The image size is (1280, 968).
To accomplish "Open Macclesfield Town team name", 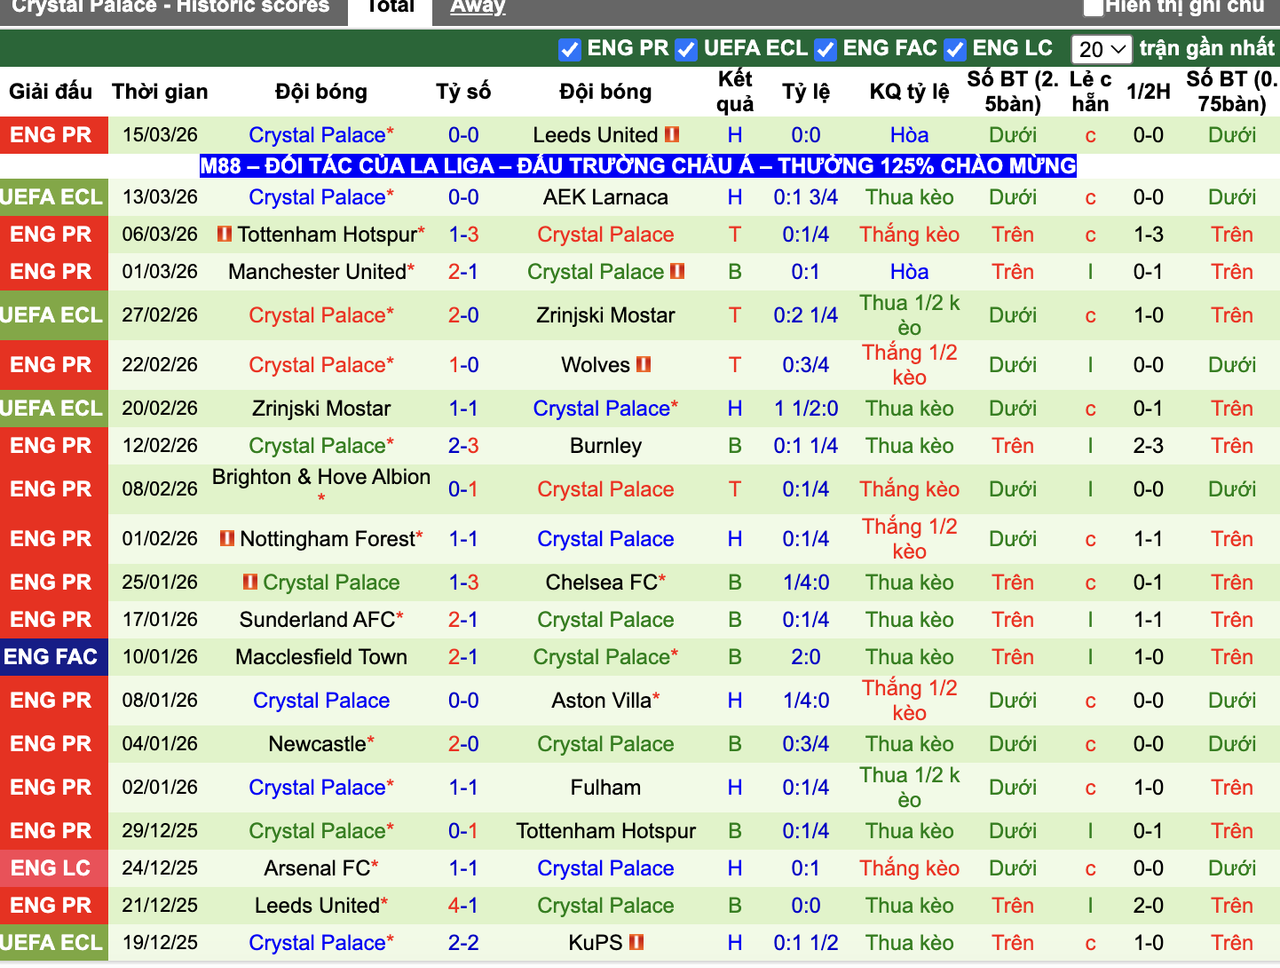I will [x=321, y=657].
